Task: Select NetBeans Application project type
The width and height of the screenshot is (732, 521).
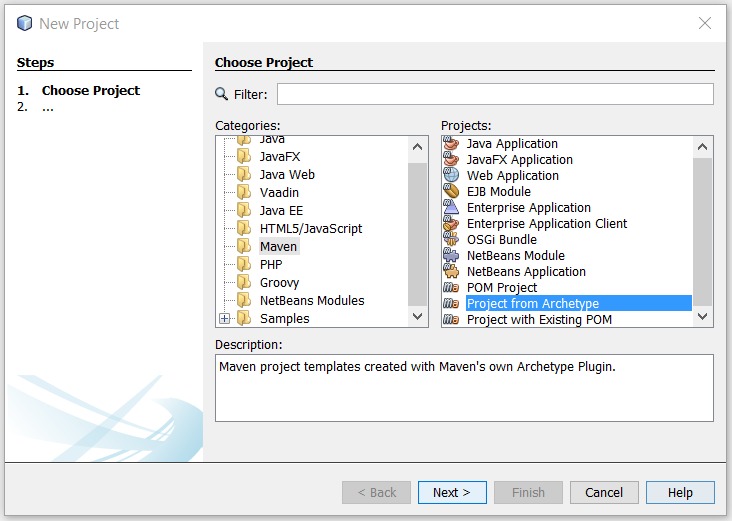Action: point(526,272)
